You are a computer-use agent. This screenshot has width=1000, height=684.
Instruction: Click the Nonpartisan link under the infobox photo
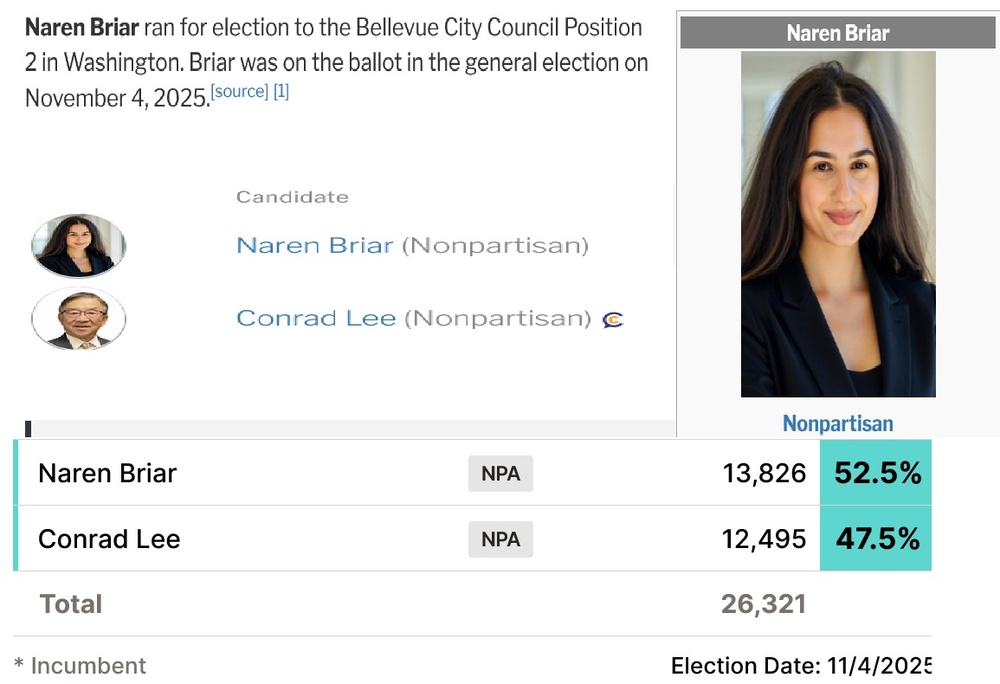(838, 423)
